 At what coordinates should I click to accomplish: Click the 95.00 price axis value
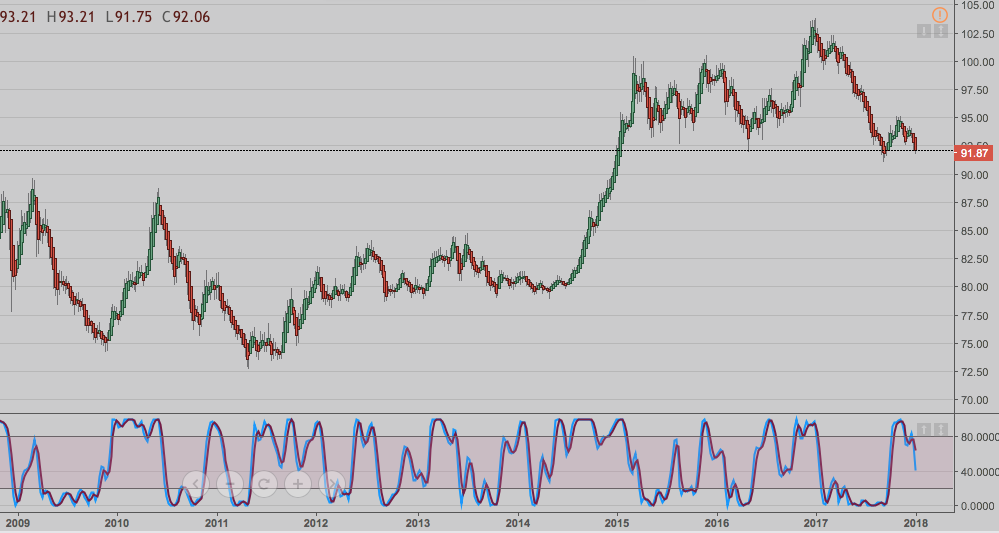(977, 118)
